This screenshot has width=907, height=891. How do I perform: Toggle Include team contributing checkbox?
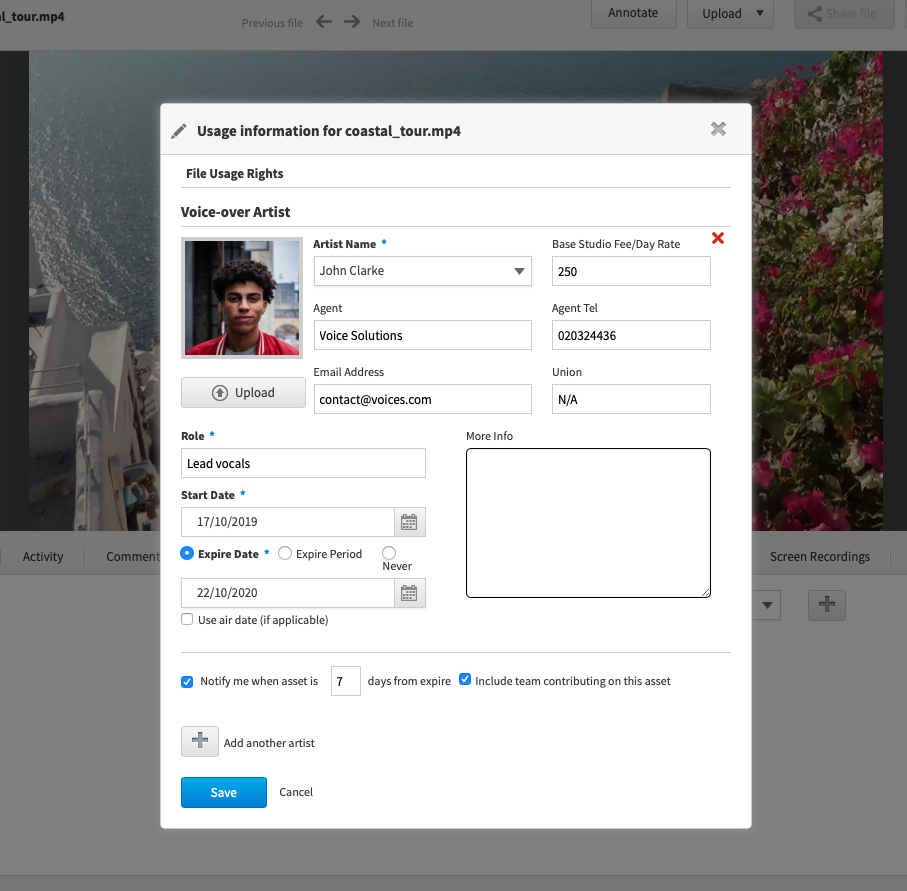[464, 679]
